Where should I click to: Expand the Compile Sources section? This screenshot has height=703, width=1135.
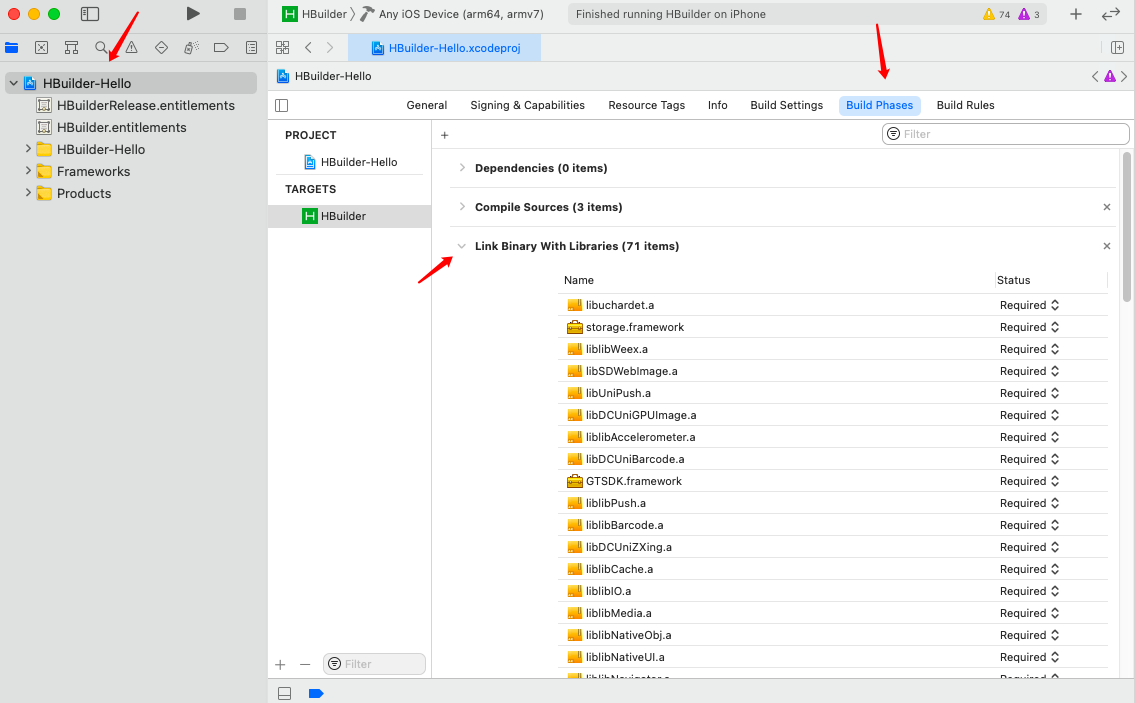coord(462,207)
